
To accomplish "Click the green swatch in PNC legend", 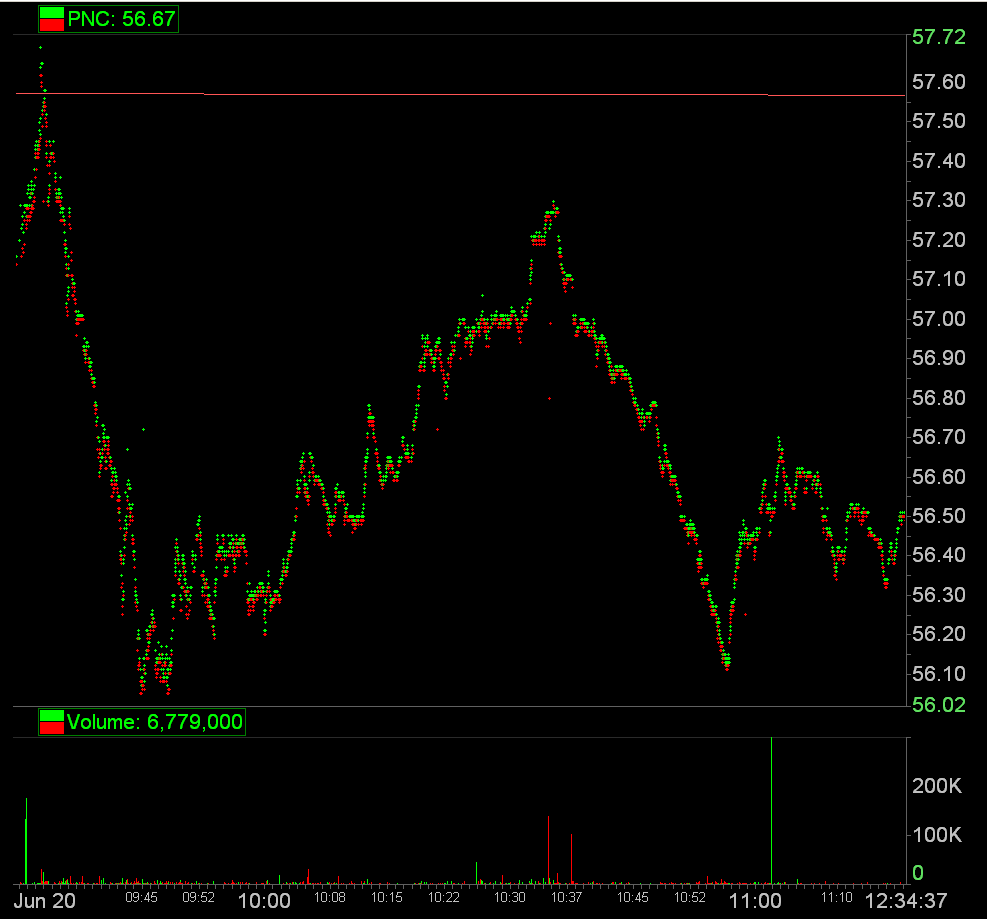I will point(52,13).
